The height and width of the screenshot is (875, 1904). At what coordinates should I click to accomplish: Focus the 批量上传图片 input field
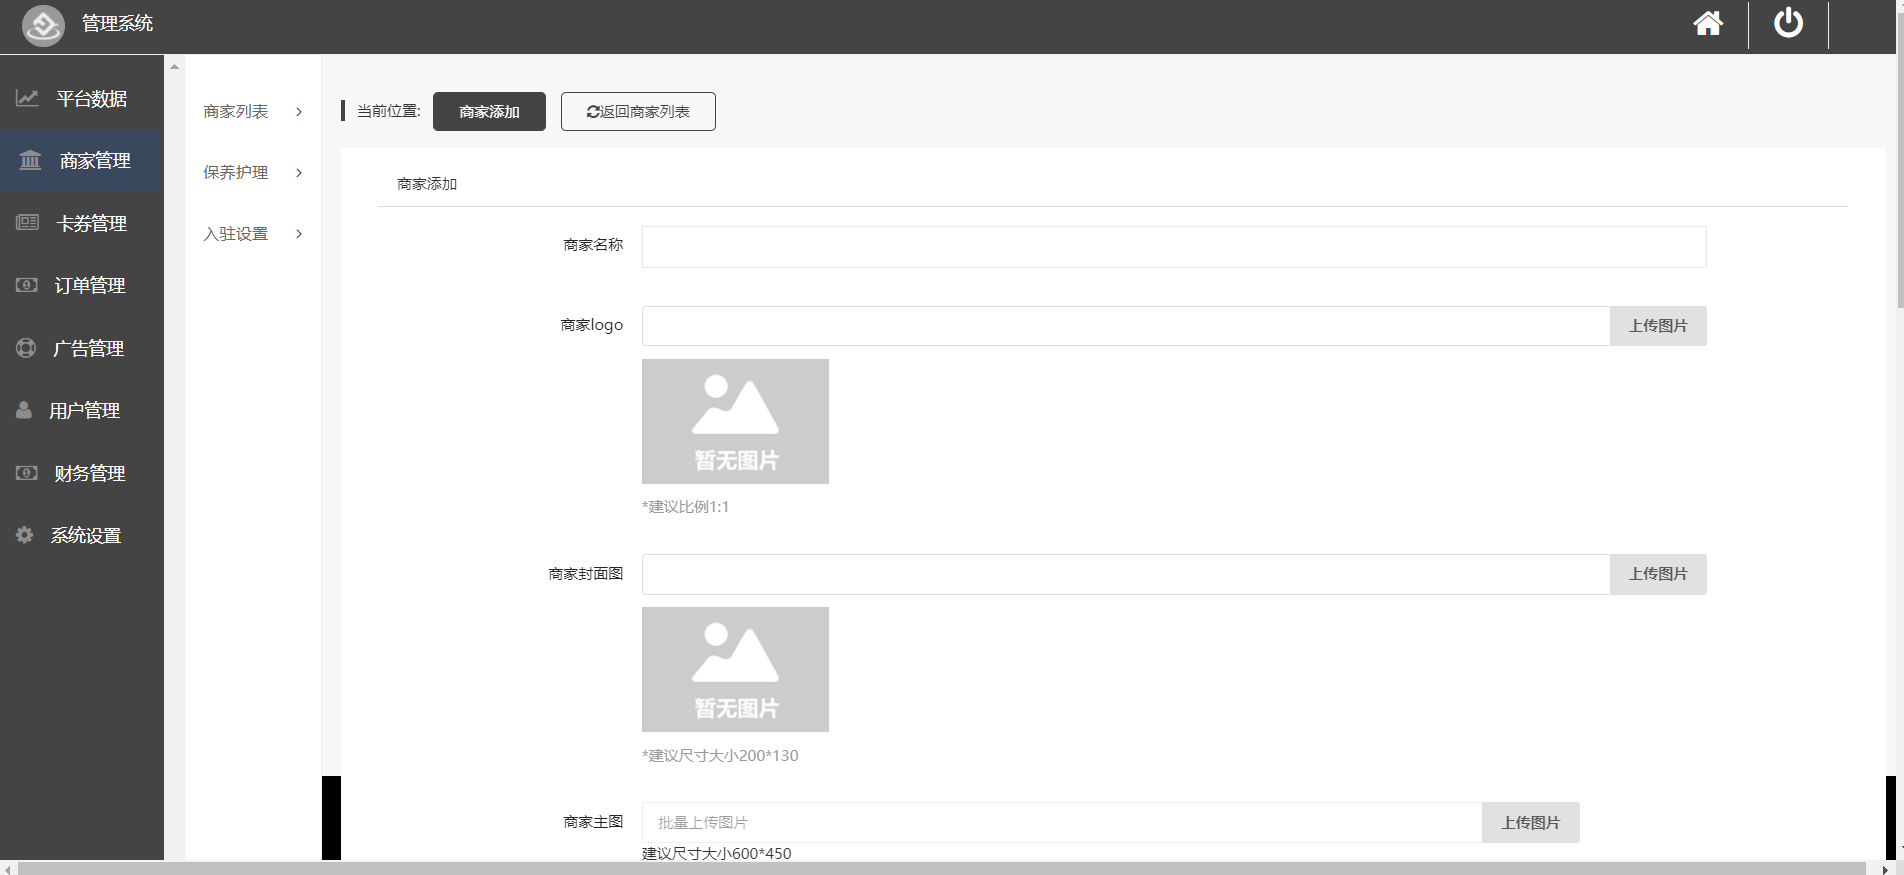(x=1062, y=822)
